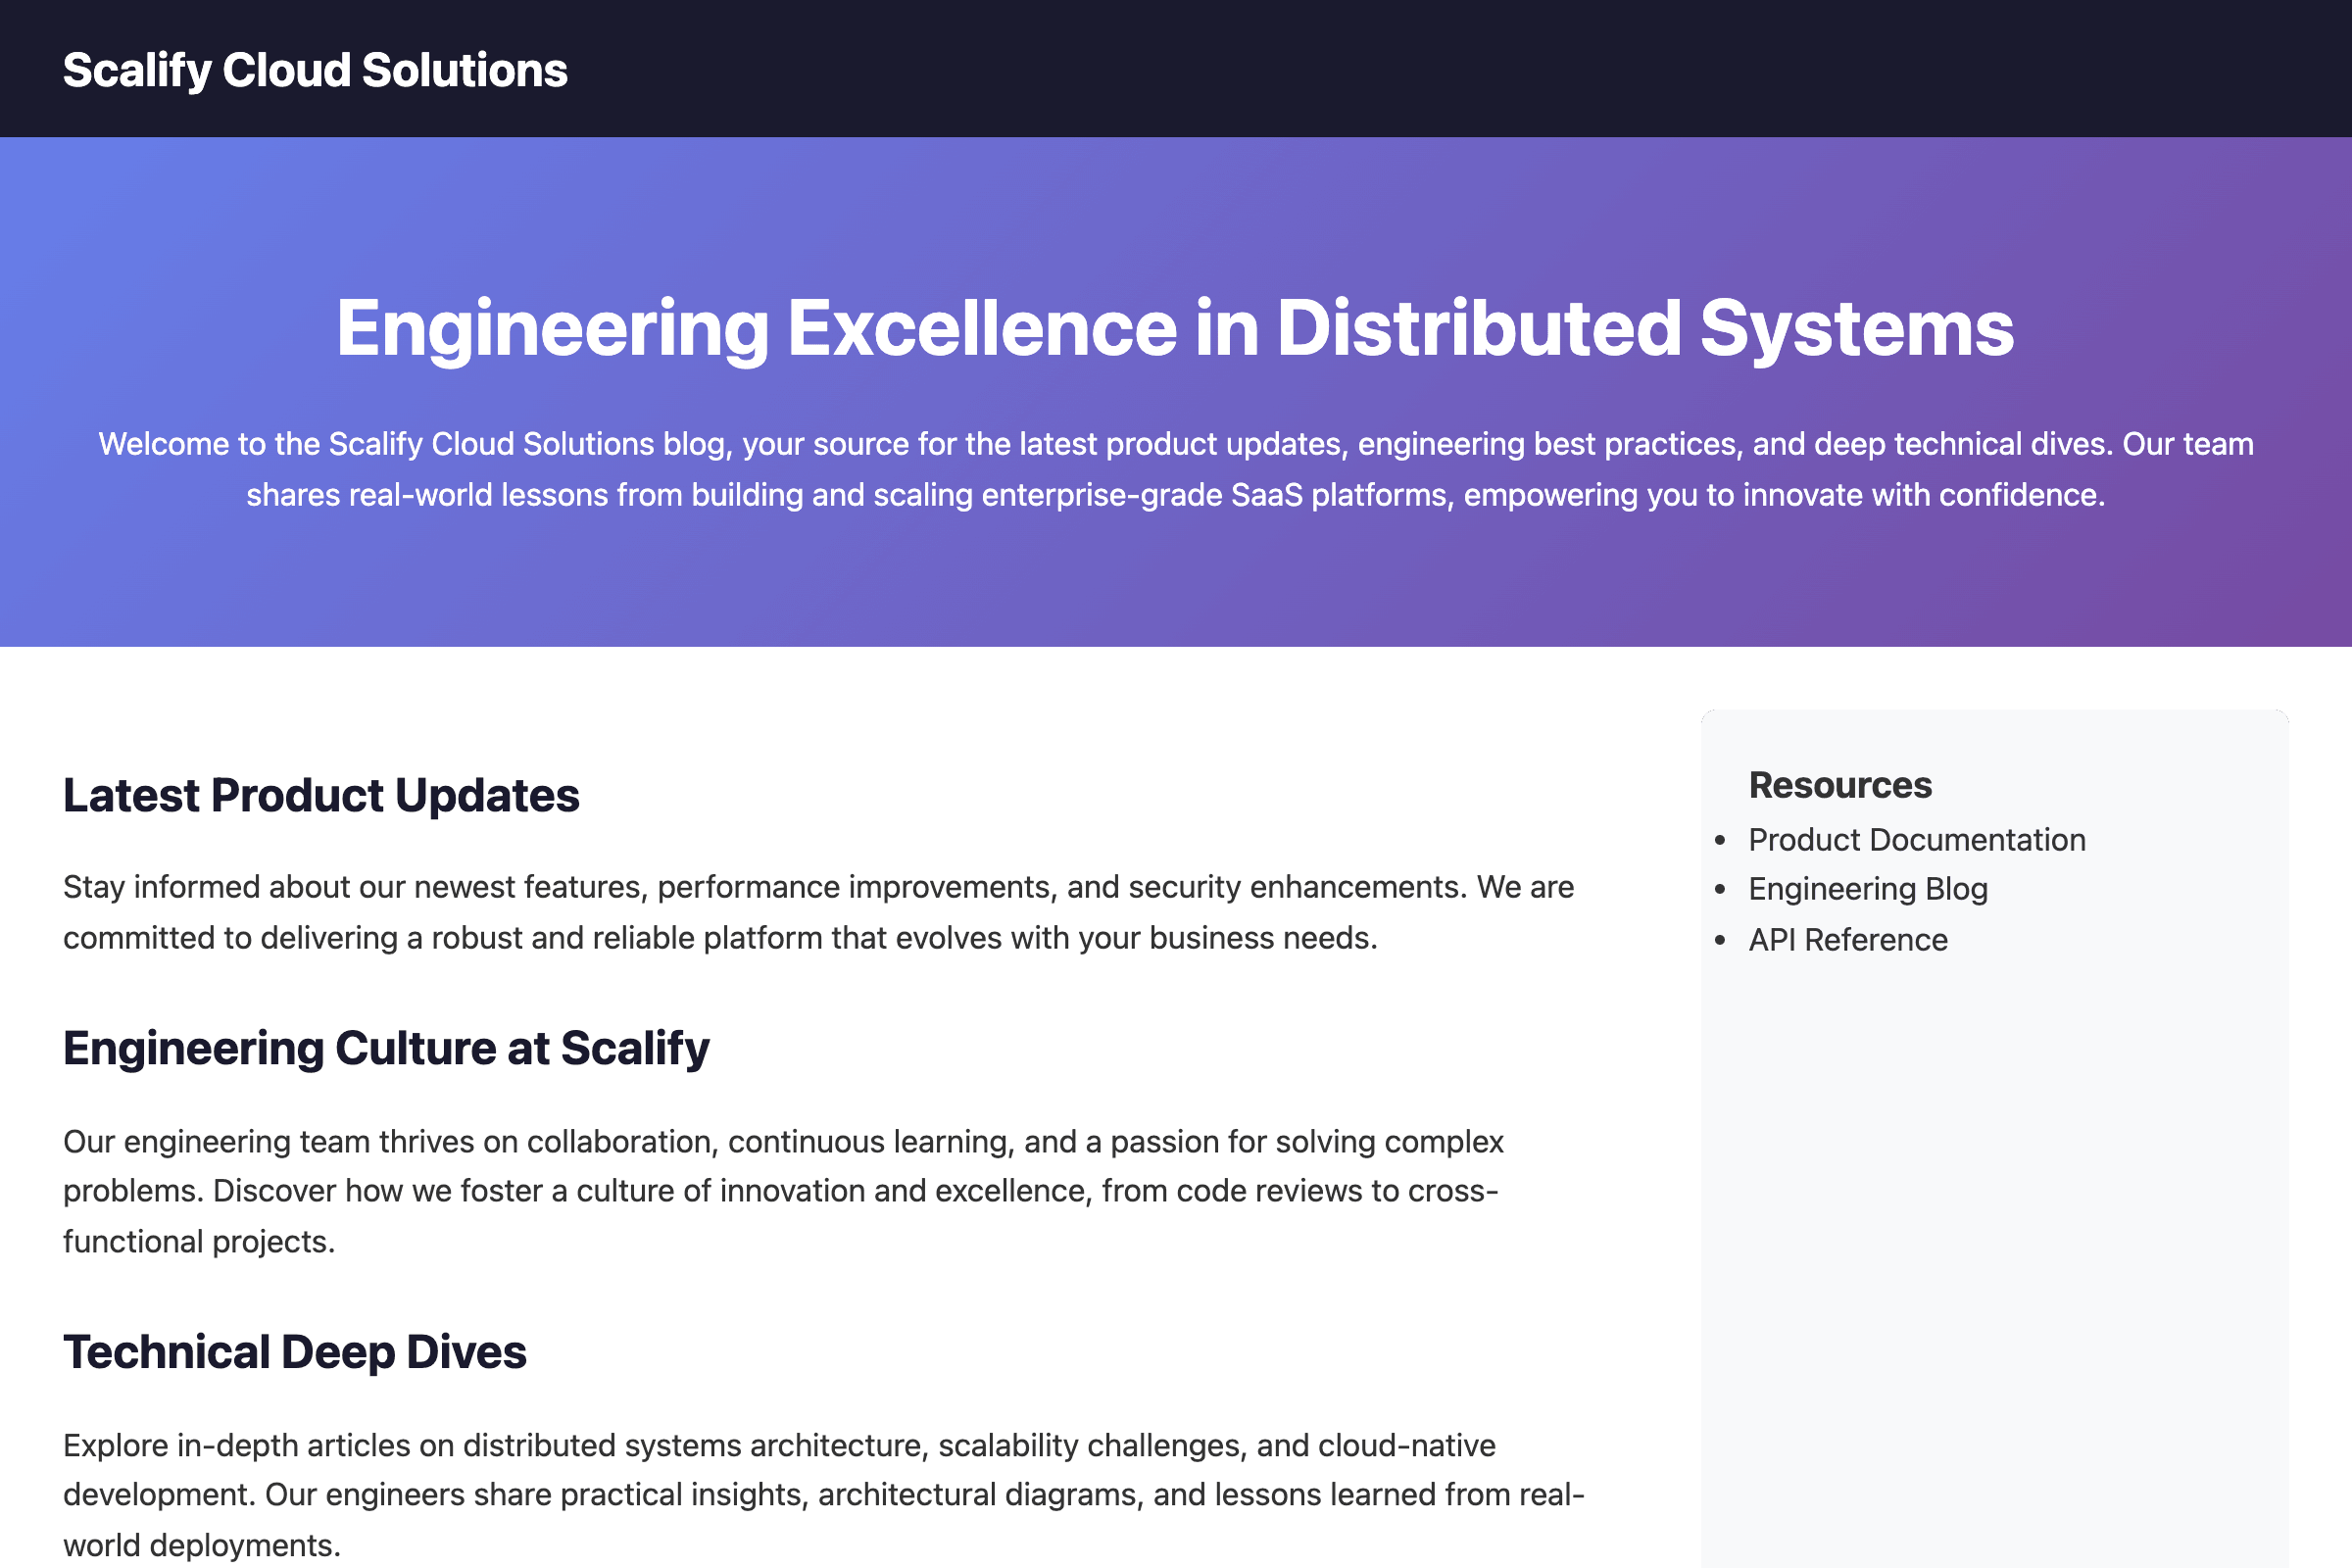Click the Latest Product Updates heading
Viewport: 2352px width, 1568px height.
[x=321, y=796]
